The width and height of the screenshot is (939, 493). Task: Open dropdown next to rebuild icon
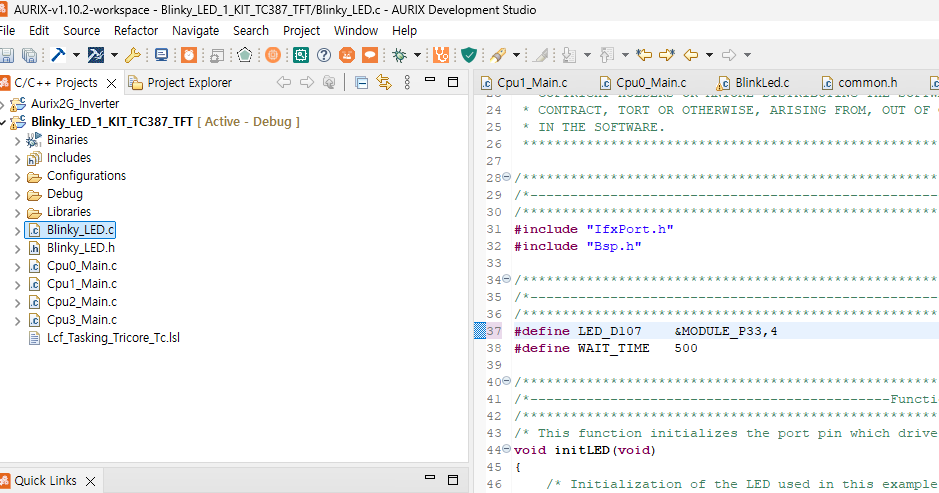click(x=114, y=55)
